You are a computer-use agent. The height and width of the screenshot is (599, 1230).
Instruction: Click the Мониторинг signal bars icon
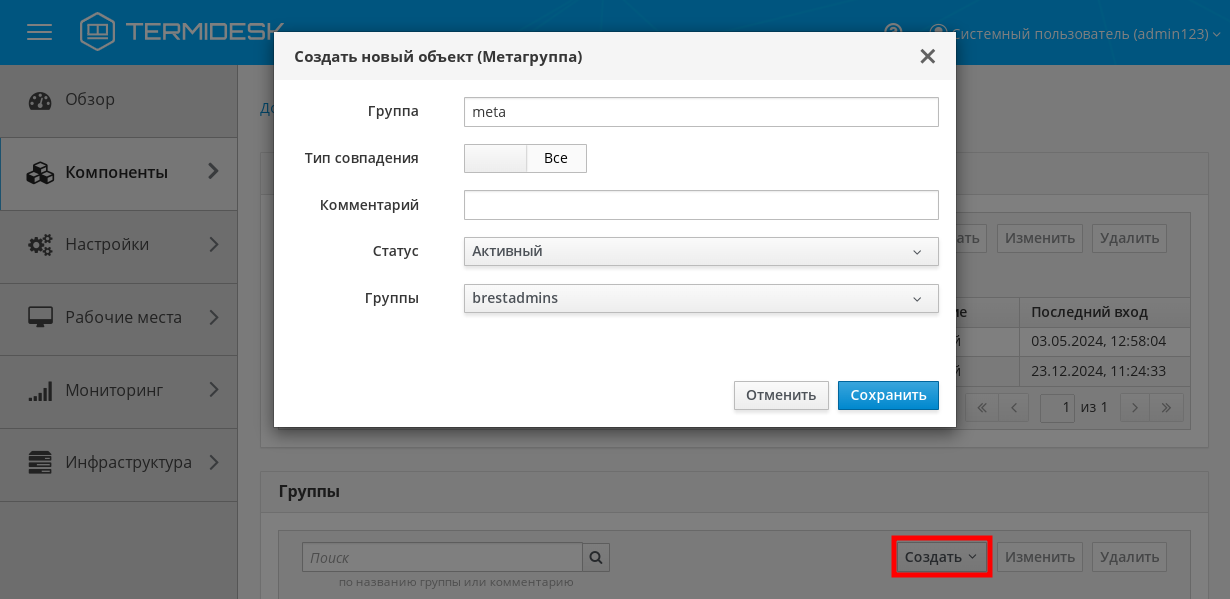click(40, 391)
